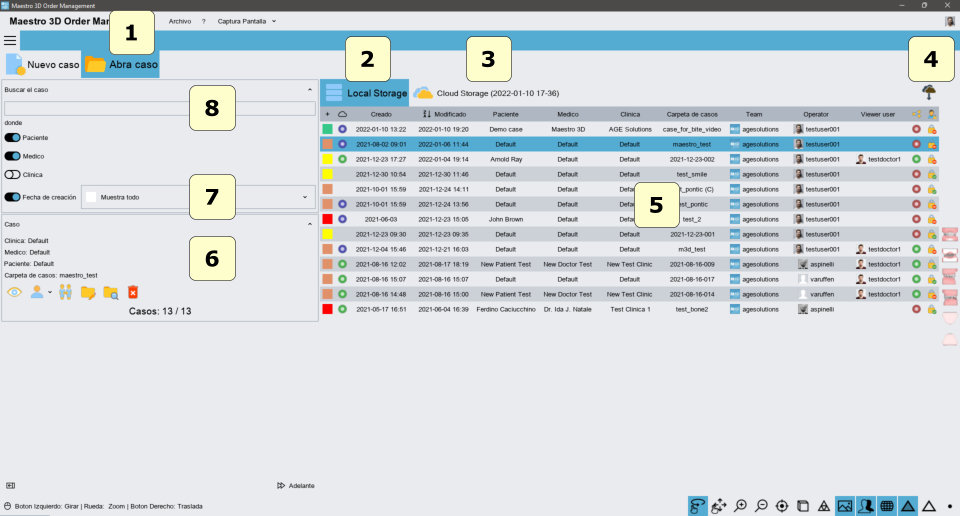Enable the Clinica search switch
The width and height of the screenshot is (960, 516).
click(12, 174)
